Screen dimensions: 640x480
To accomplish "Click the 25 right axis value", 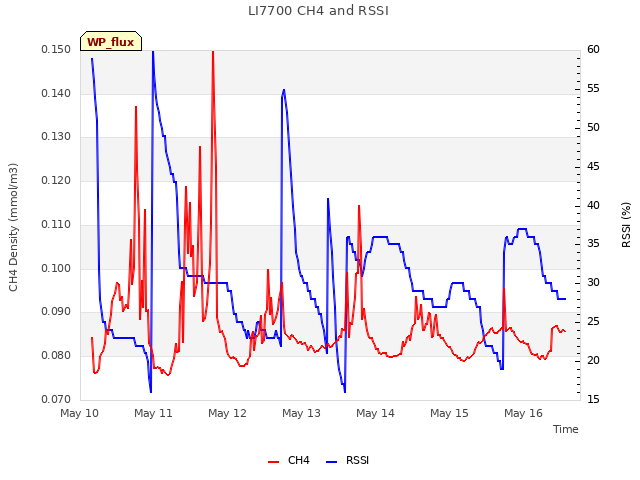I will point(593,322).
